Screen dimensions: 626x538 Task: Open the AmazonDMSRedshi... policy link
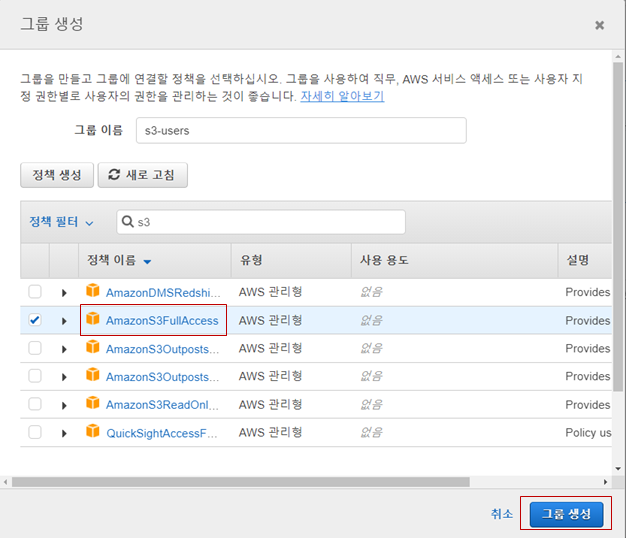click(163, 293)
